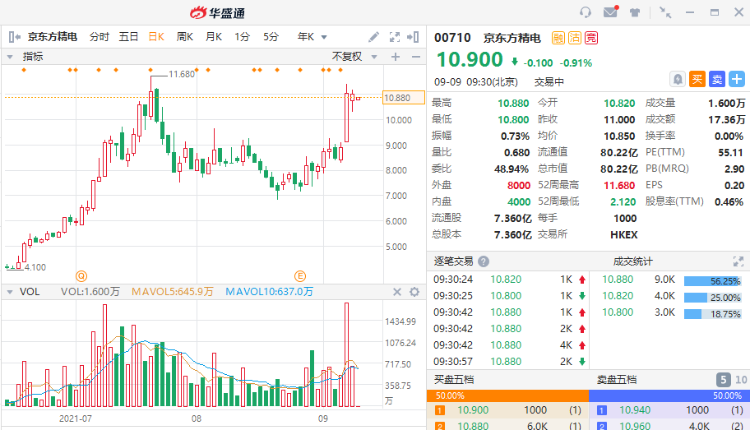Switch to 周K chart tab
Screen dimensions: 750x430
click(185, 37)
